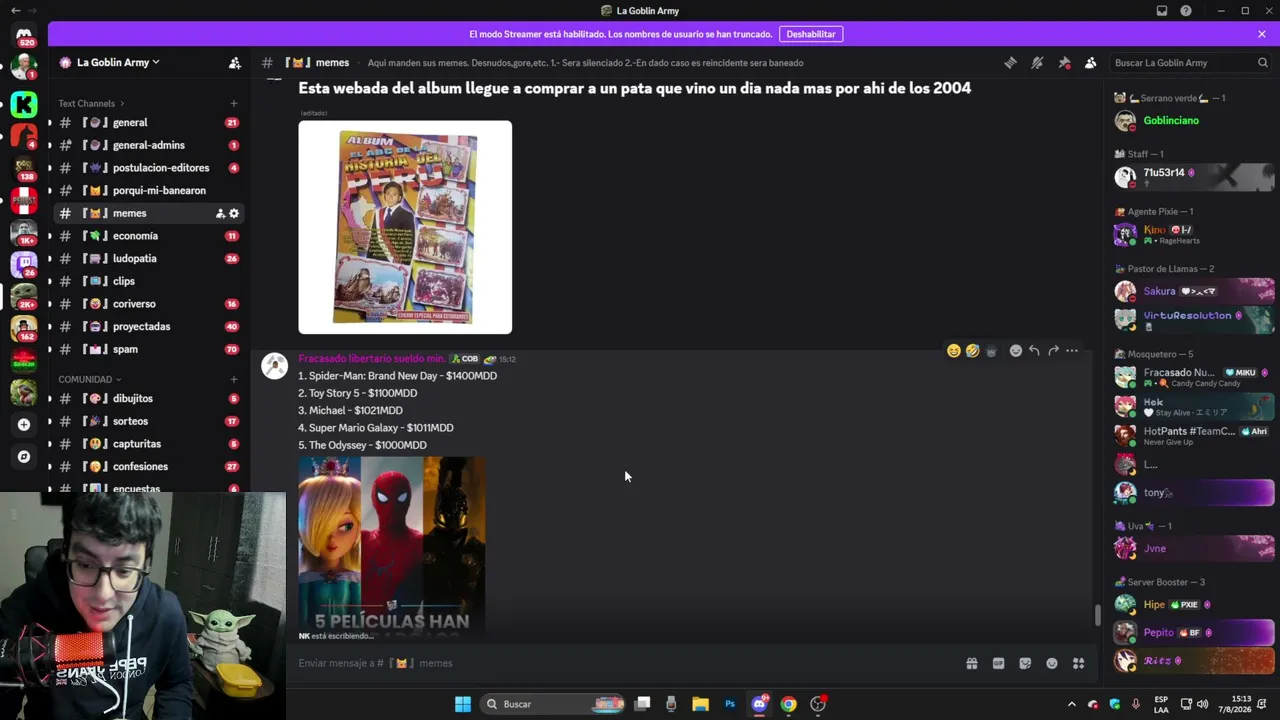Add a channel to Text Channels with the plus
The image size is (1280, 720).
click(234, 103)
